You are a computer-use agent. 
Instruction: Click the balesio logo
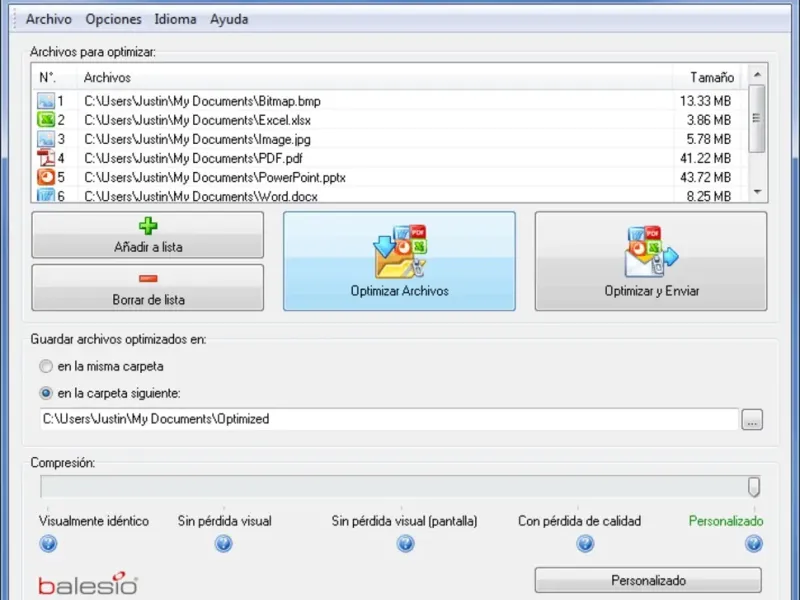click(88, 584)
